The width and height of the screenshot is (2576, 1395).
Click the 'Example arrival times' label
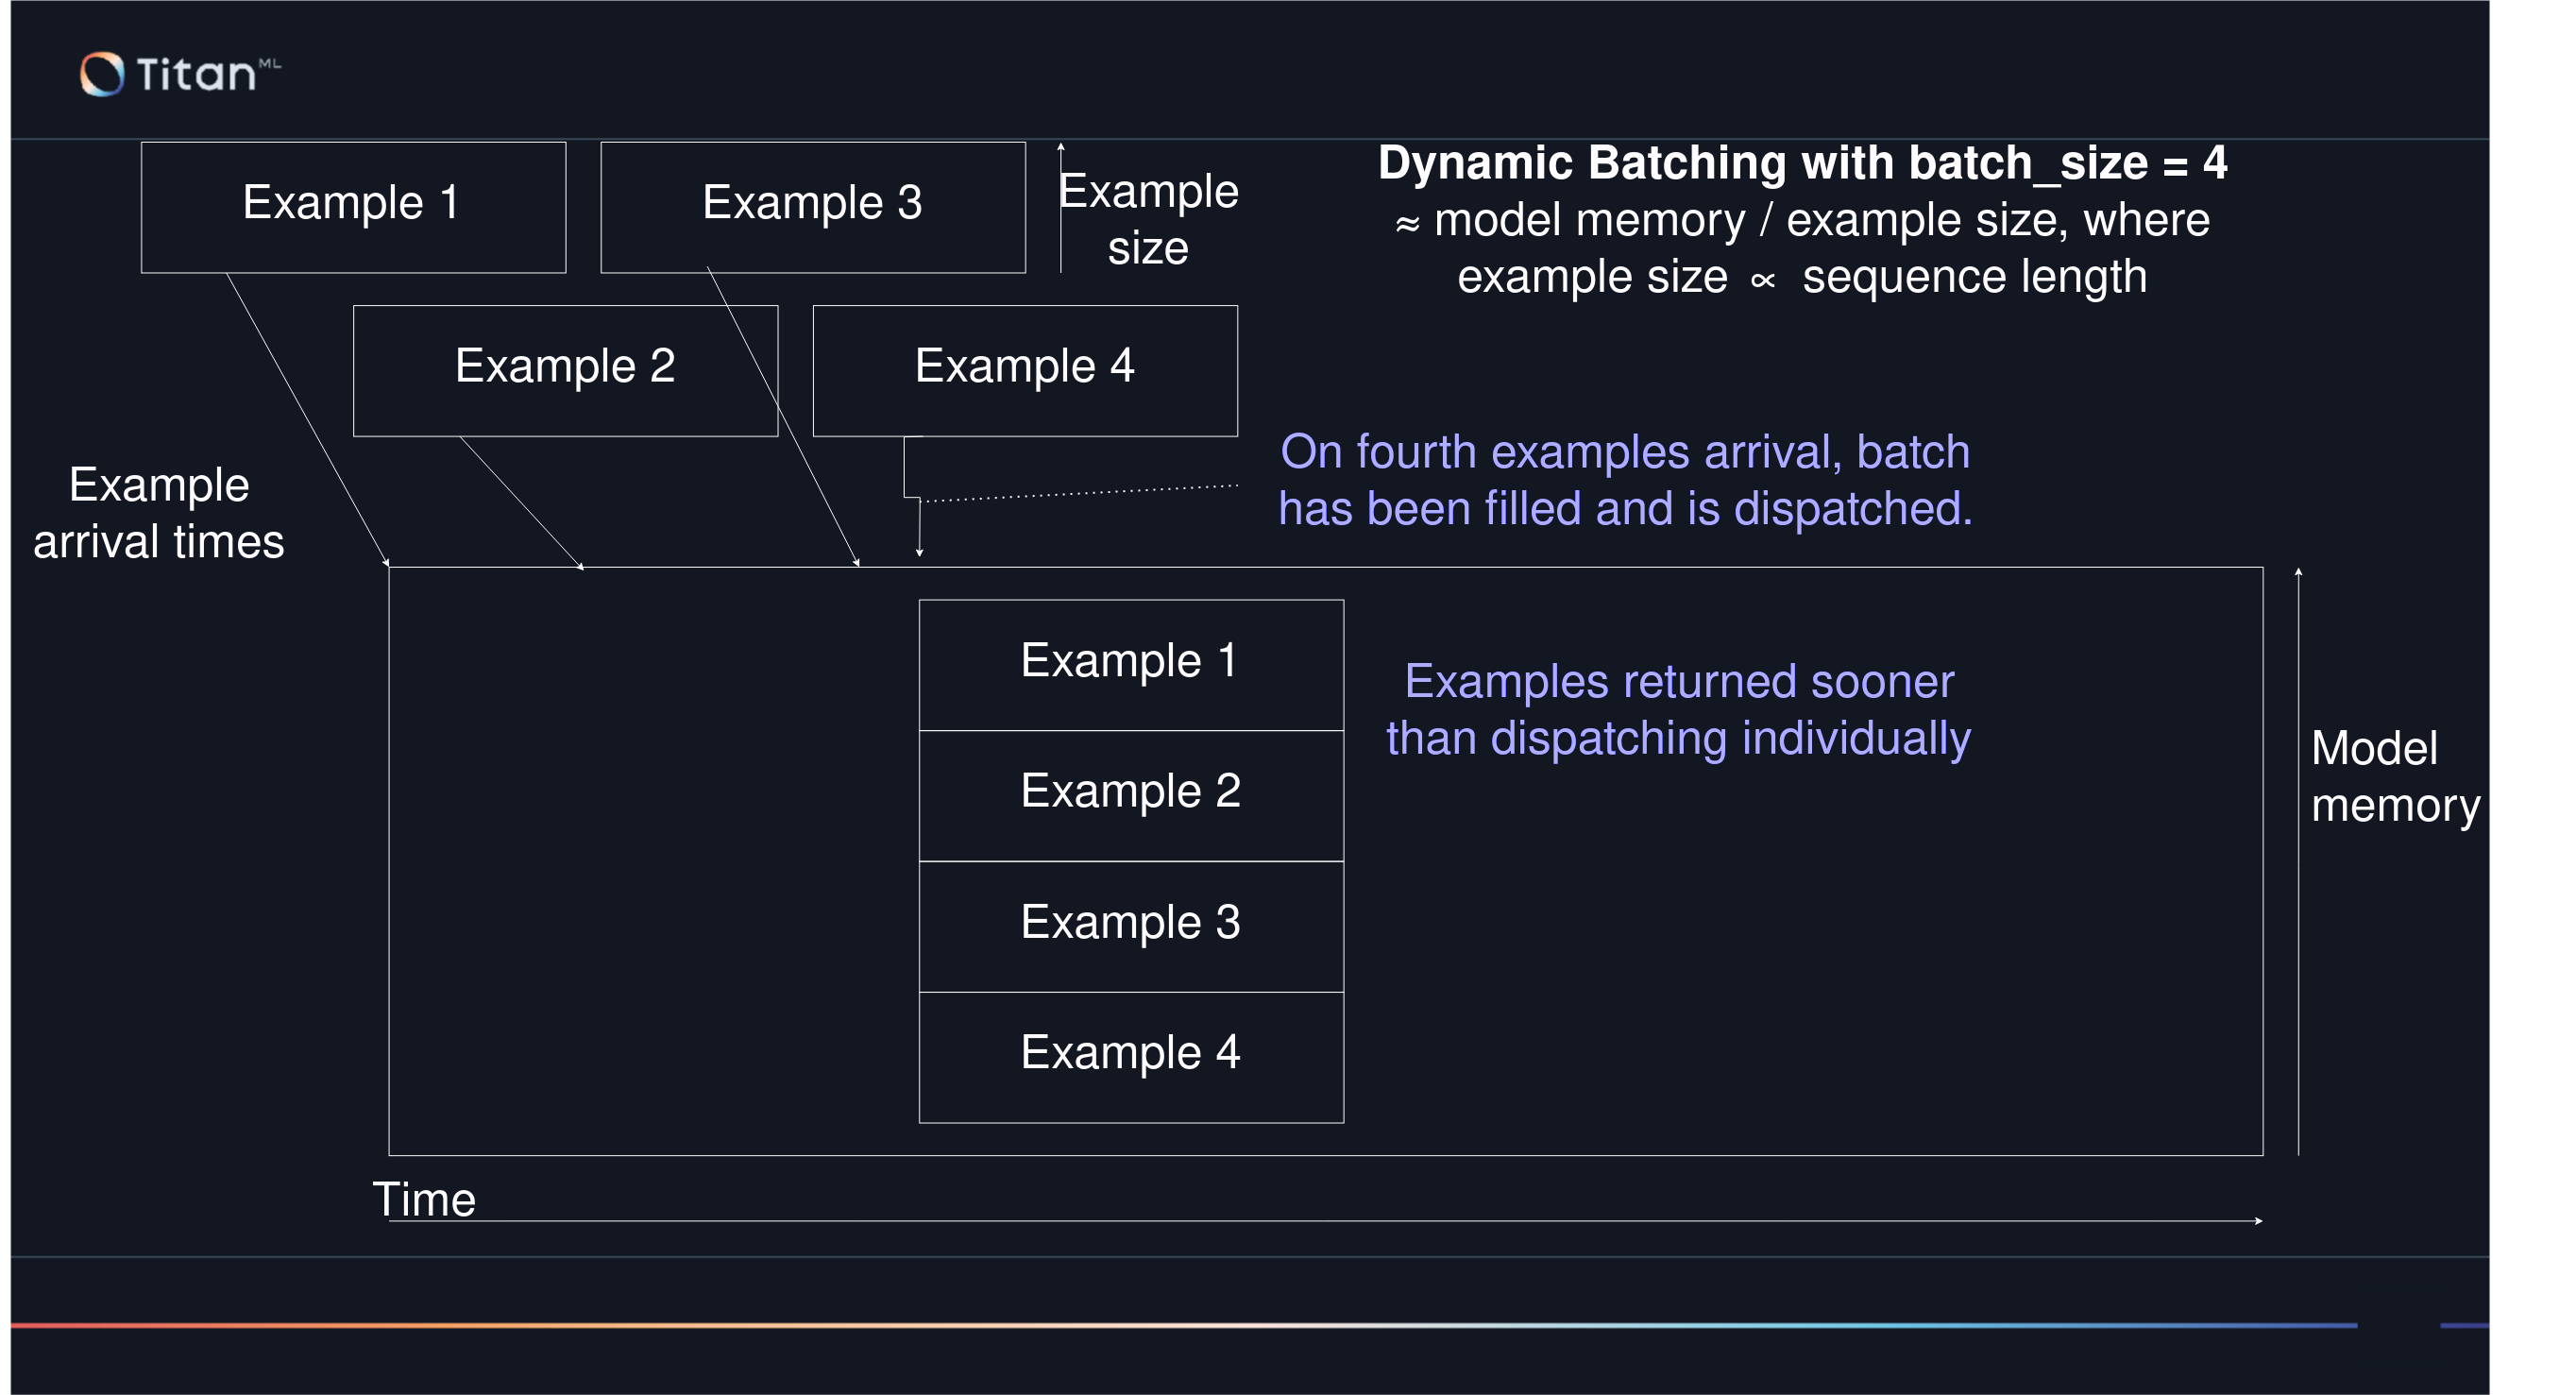click(159, 513)
